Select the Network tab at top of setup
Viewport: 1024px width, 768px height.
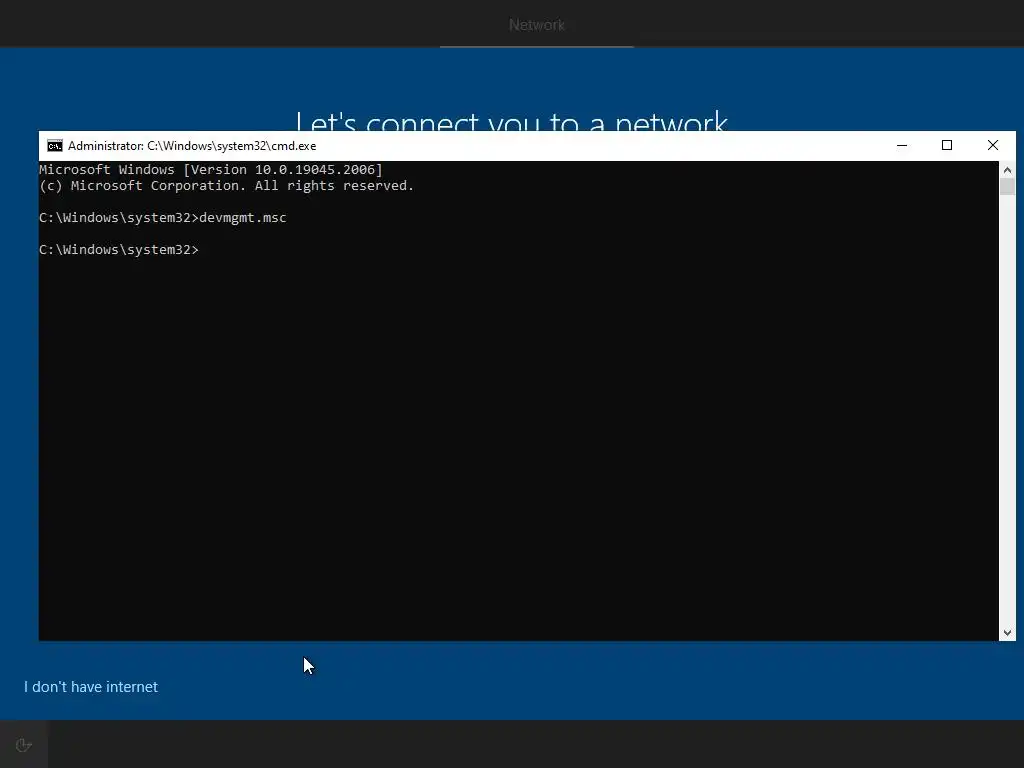[x=537, y=25]
